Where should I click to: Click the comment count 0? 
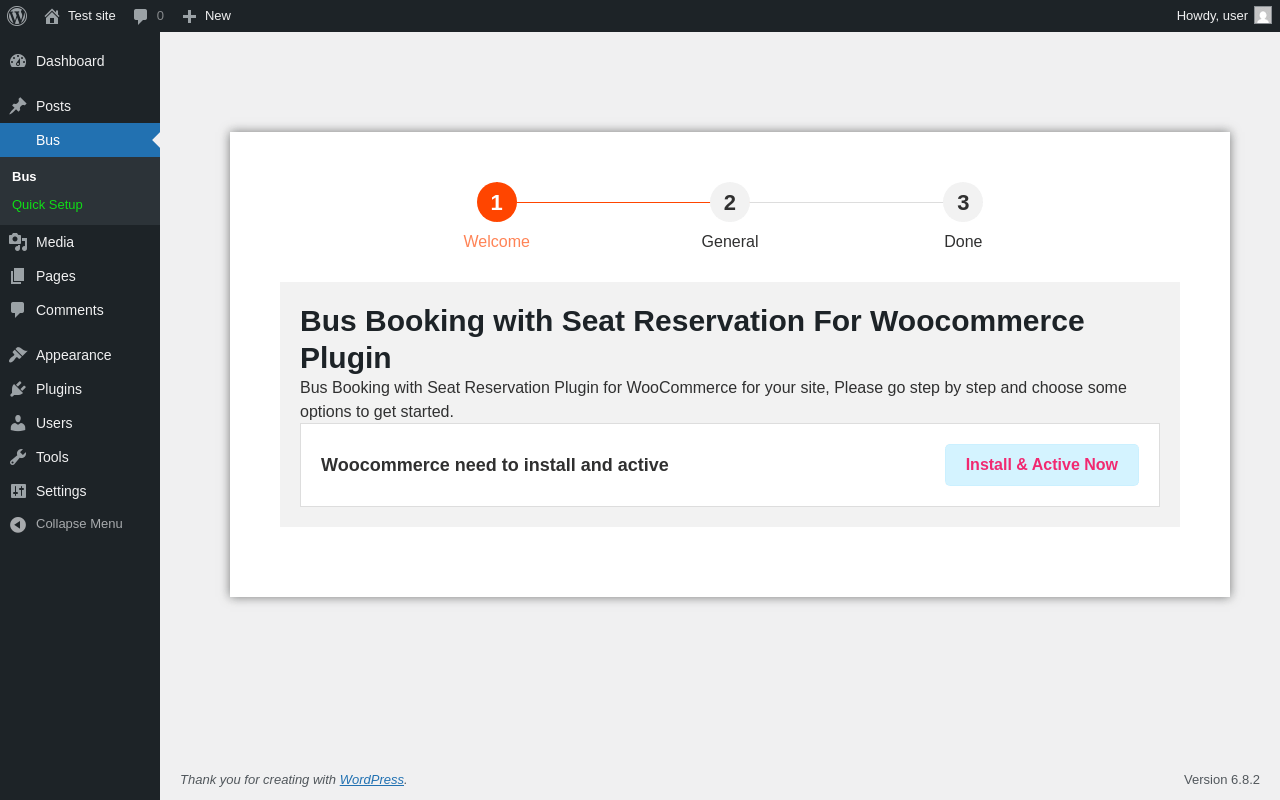coord(160,16)
